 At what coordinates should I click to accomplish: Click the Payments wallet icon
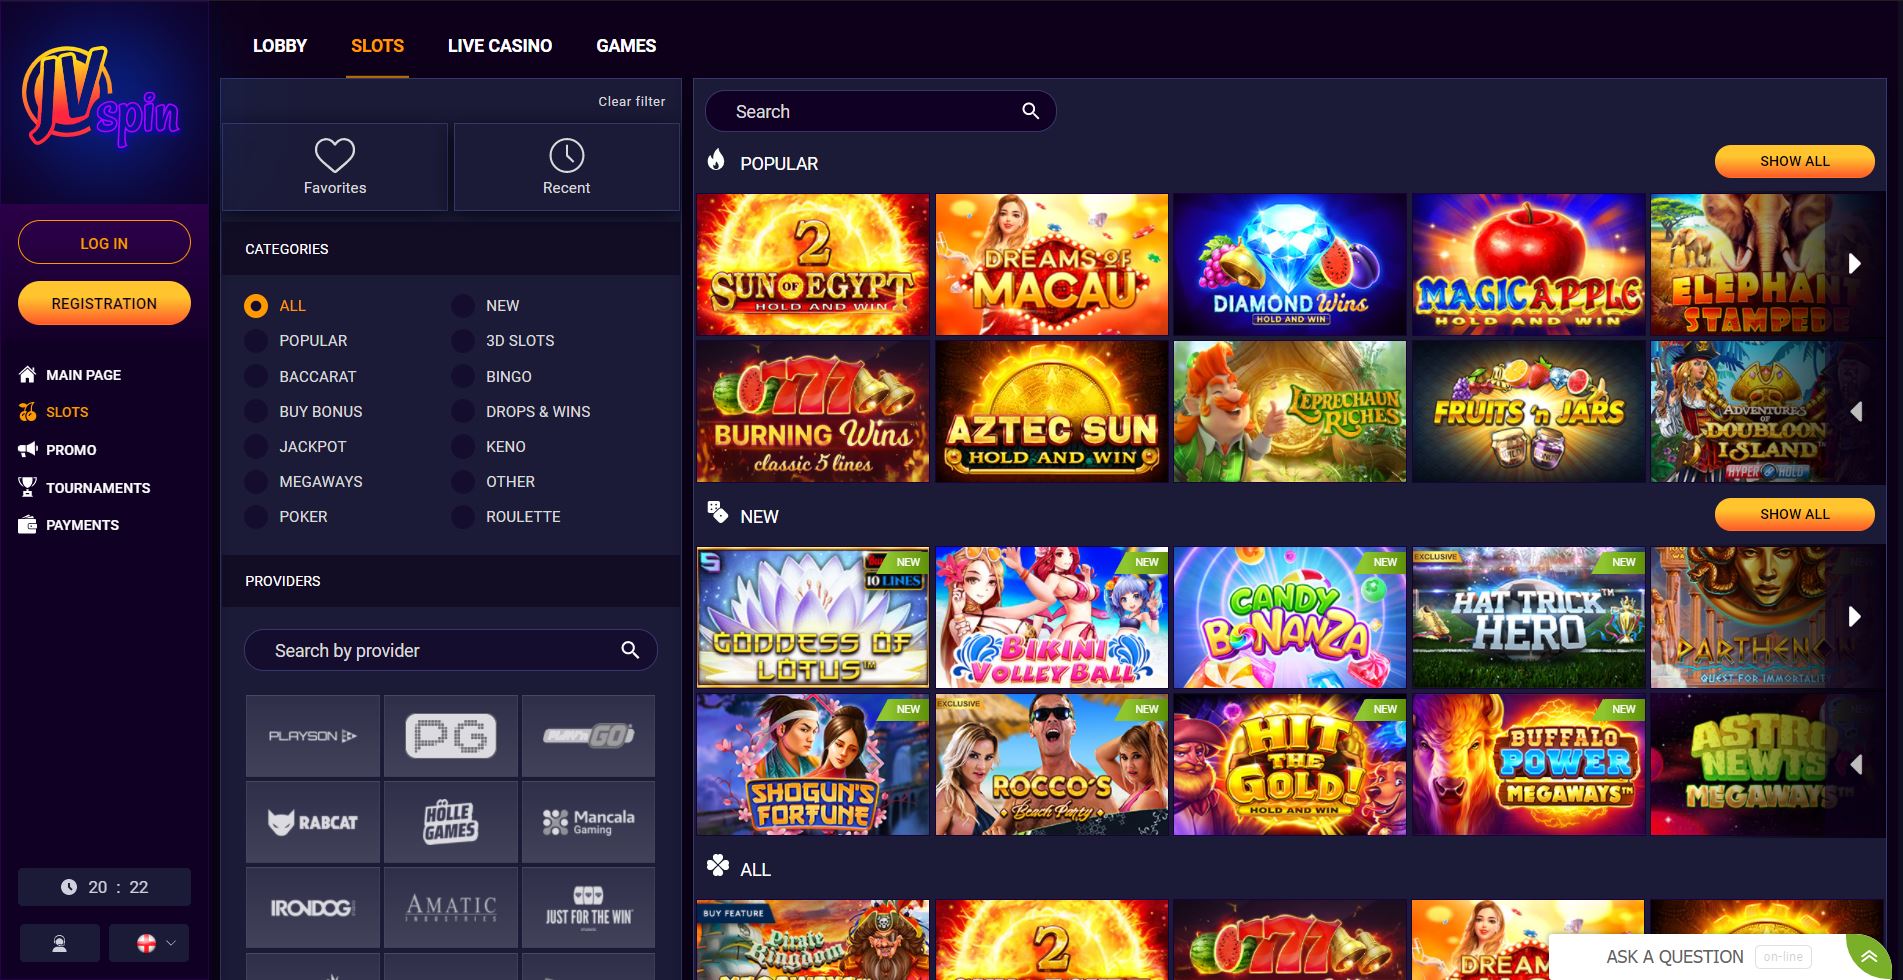[x=27, y=525]
